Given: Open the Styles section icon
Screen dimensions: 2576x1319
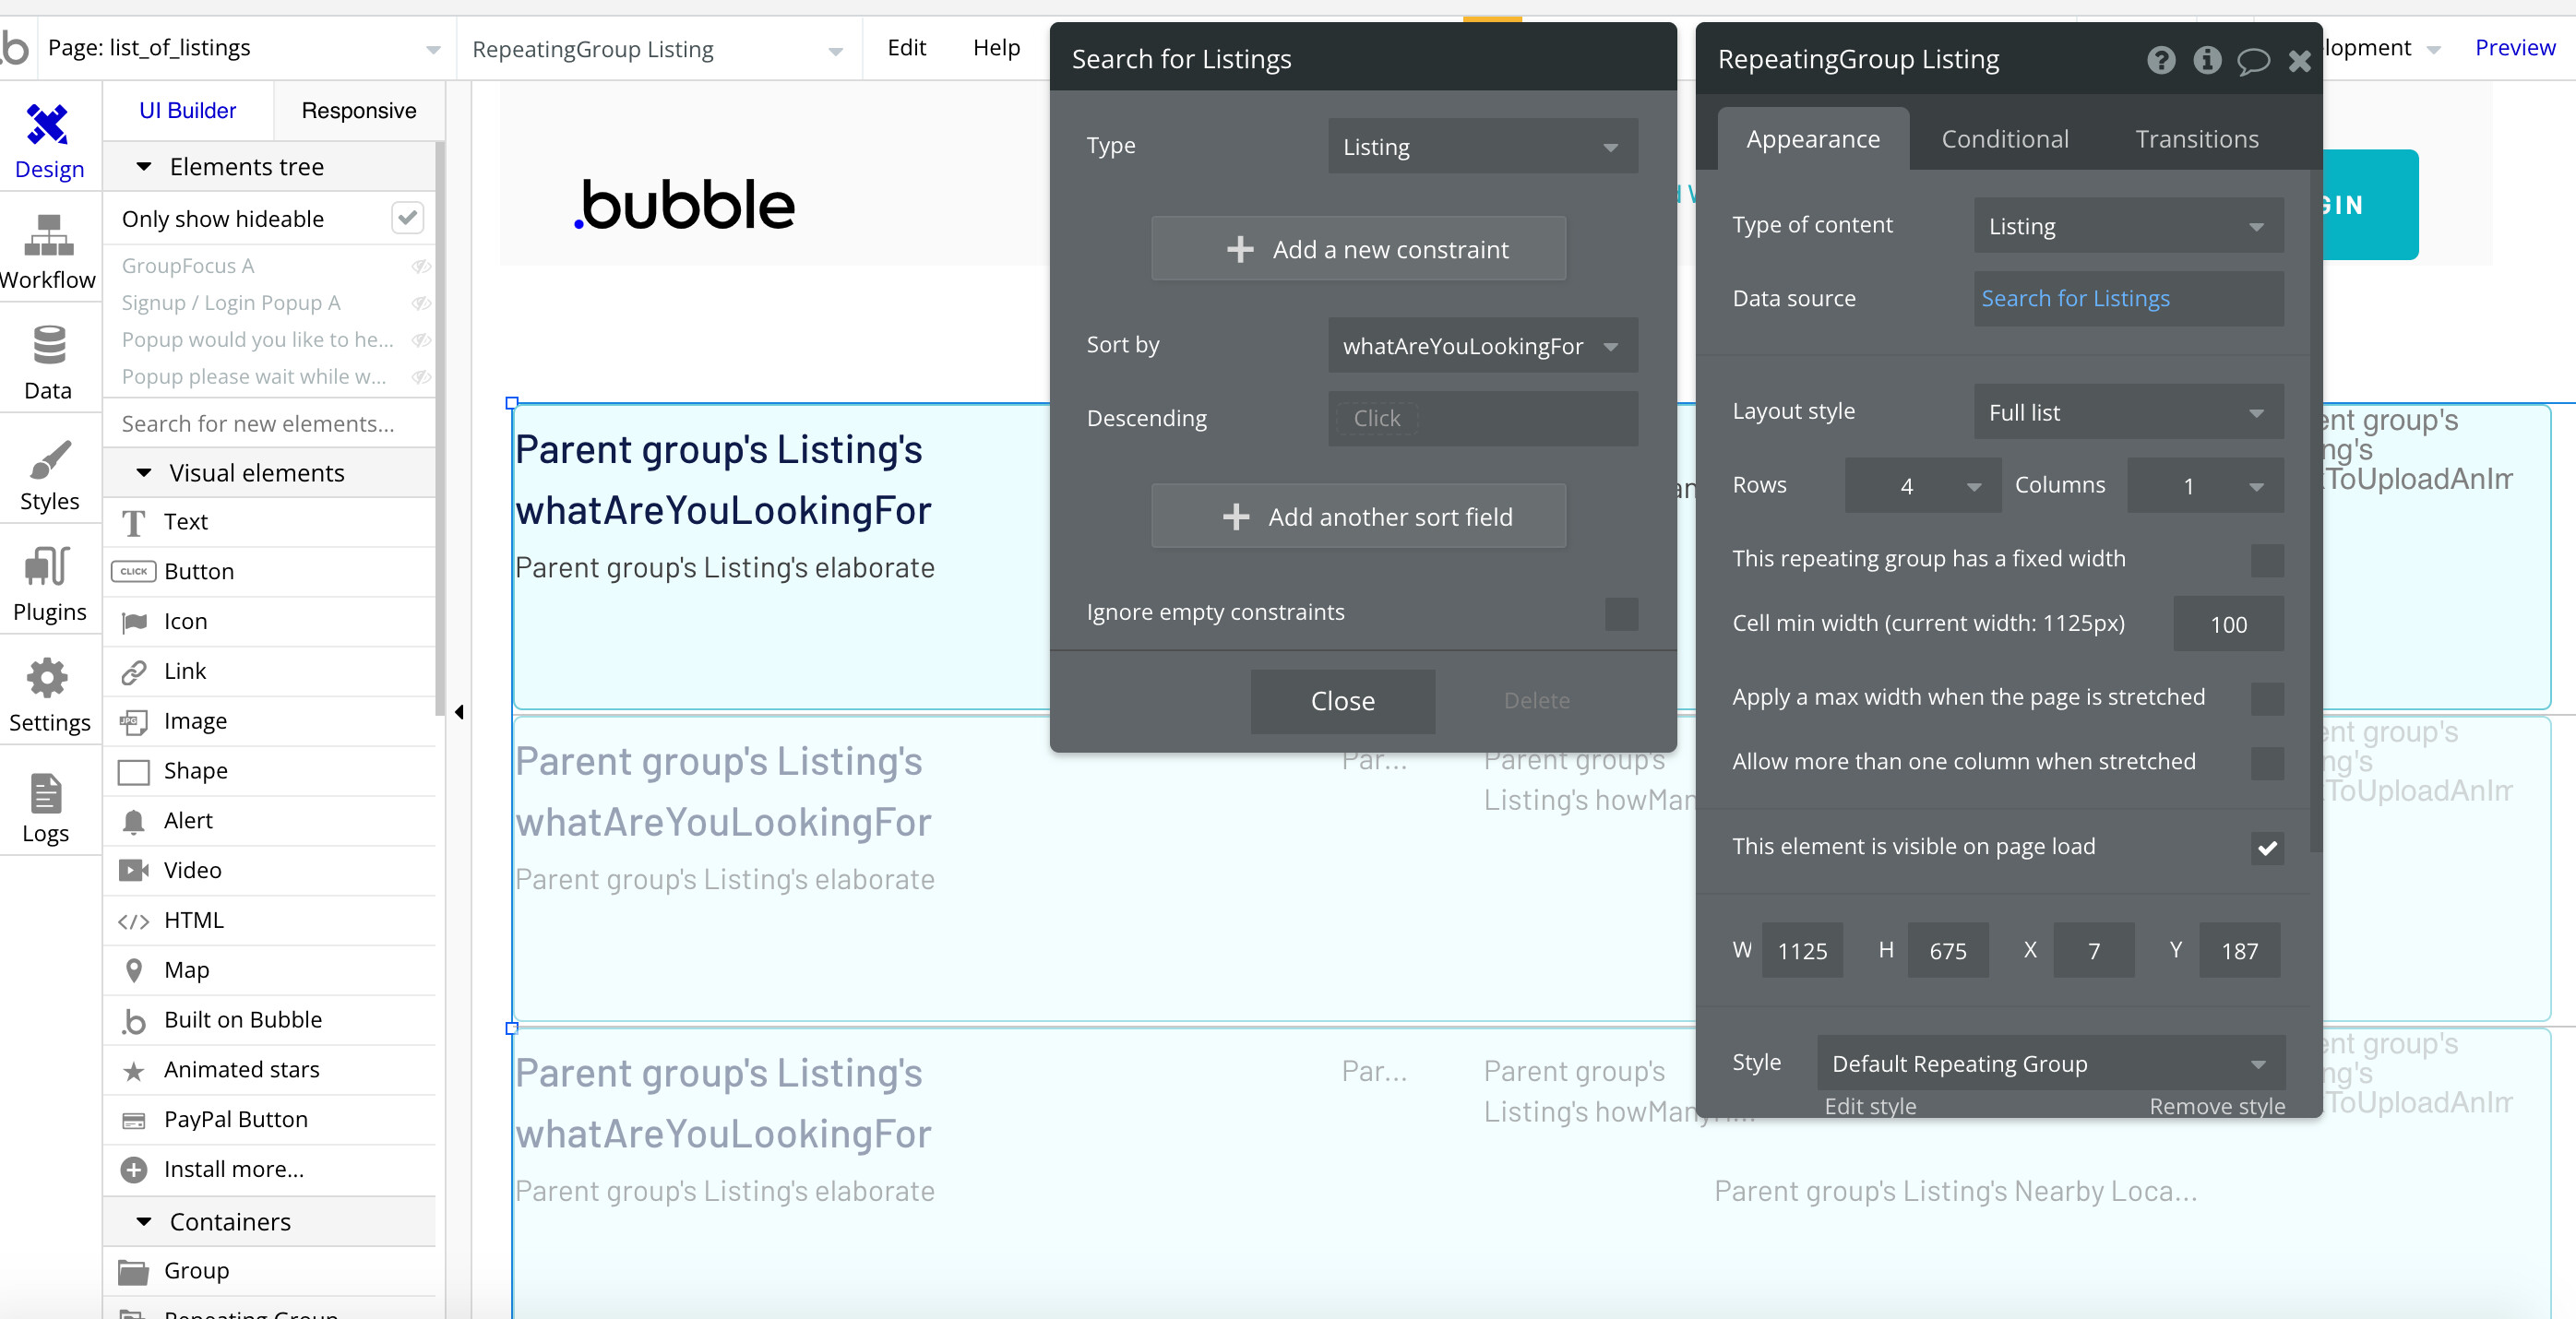Looking at the screenshot, I should coord(48,459).
